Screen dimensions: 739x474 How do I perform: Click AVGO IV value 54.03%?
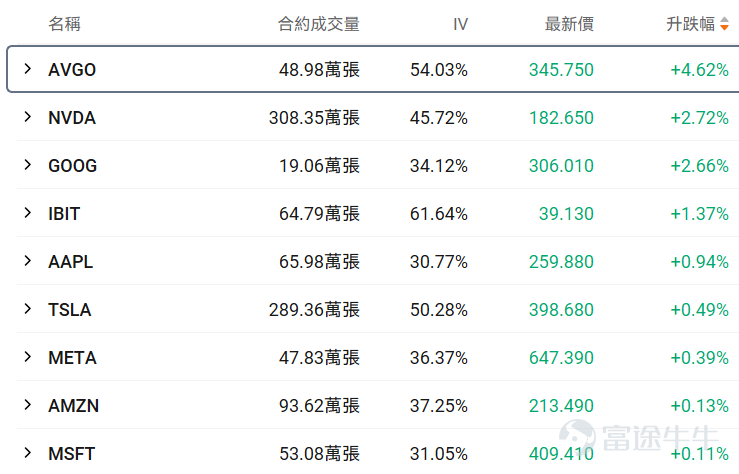coord(439,70)
